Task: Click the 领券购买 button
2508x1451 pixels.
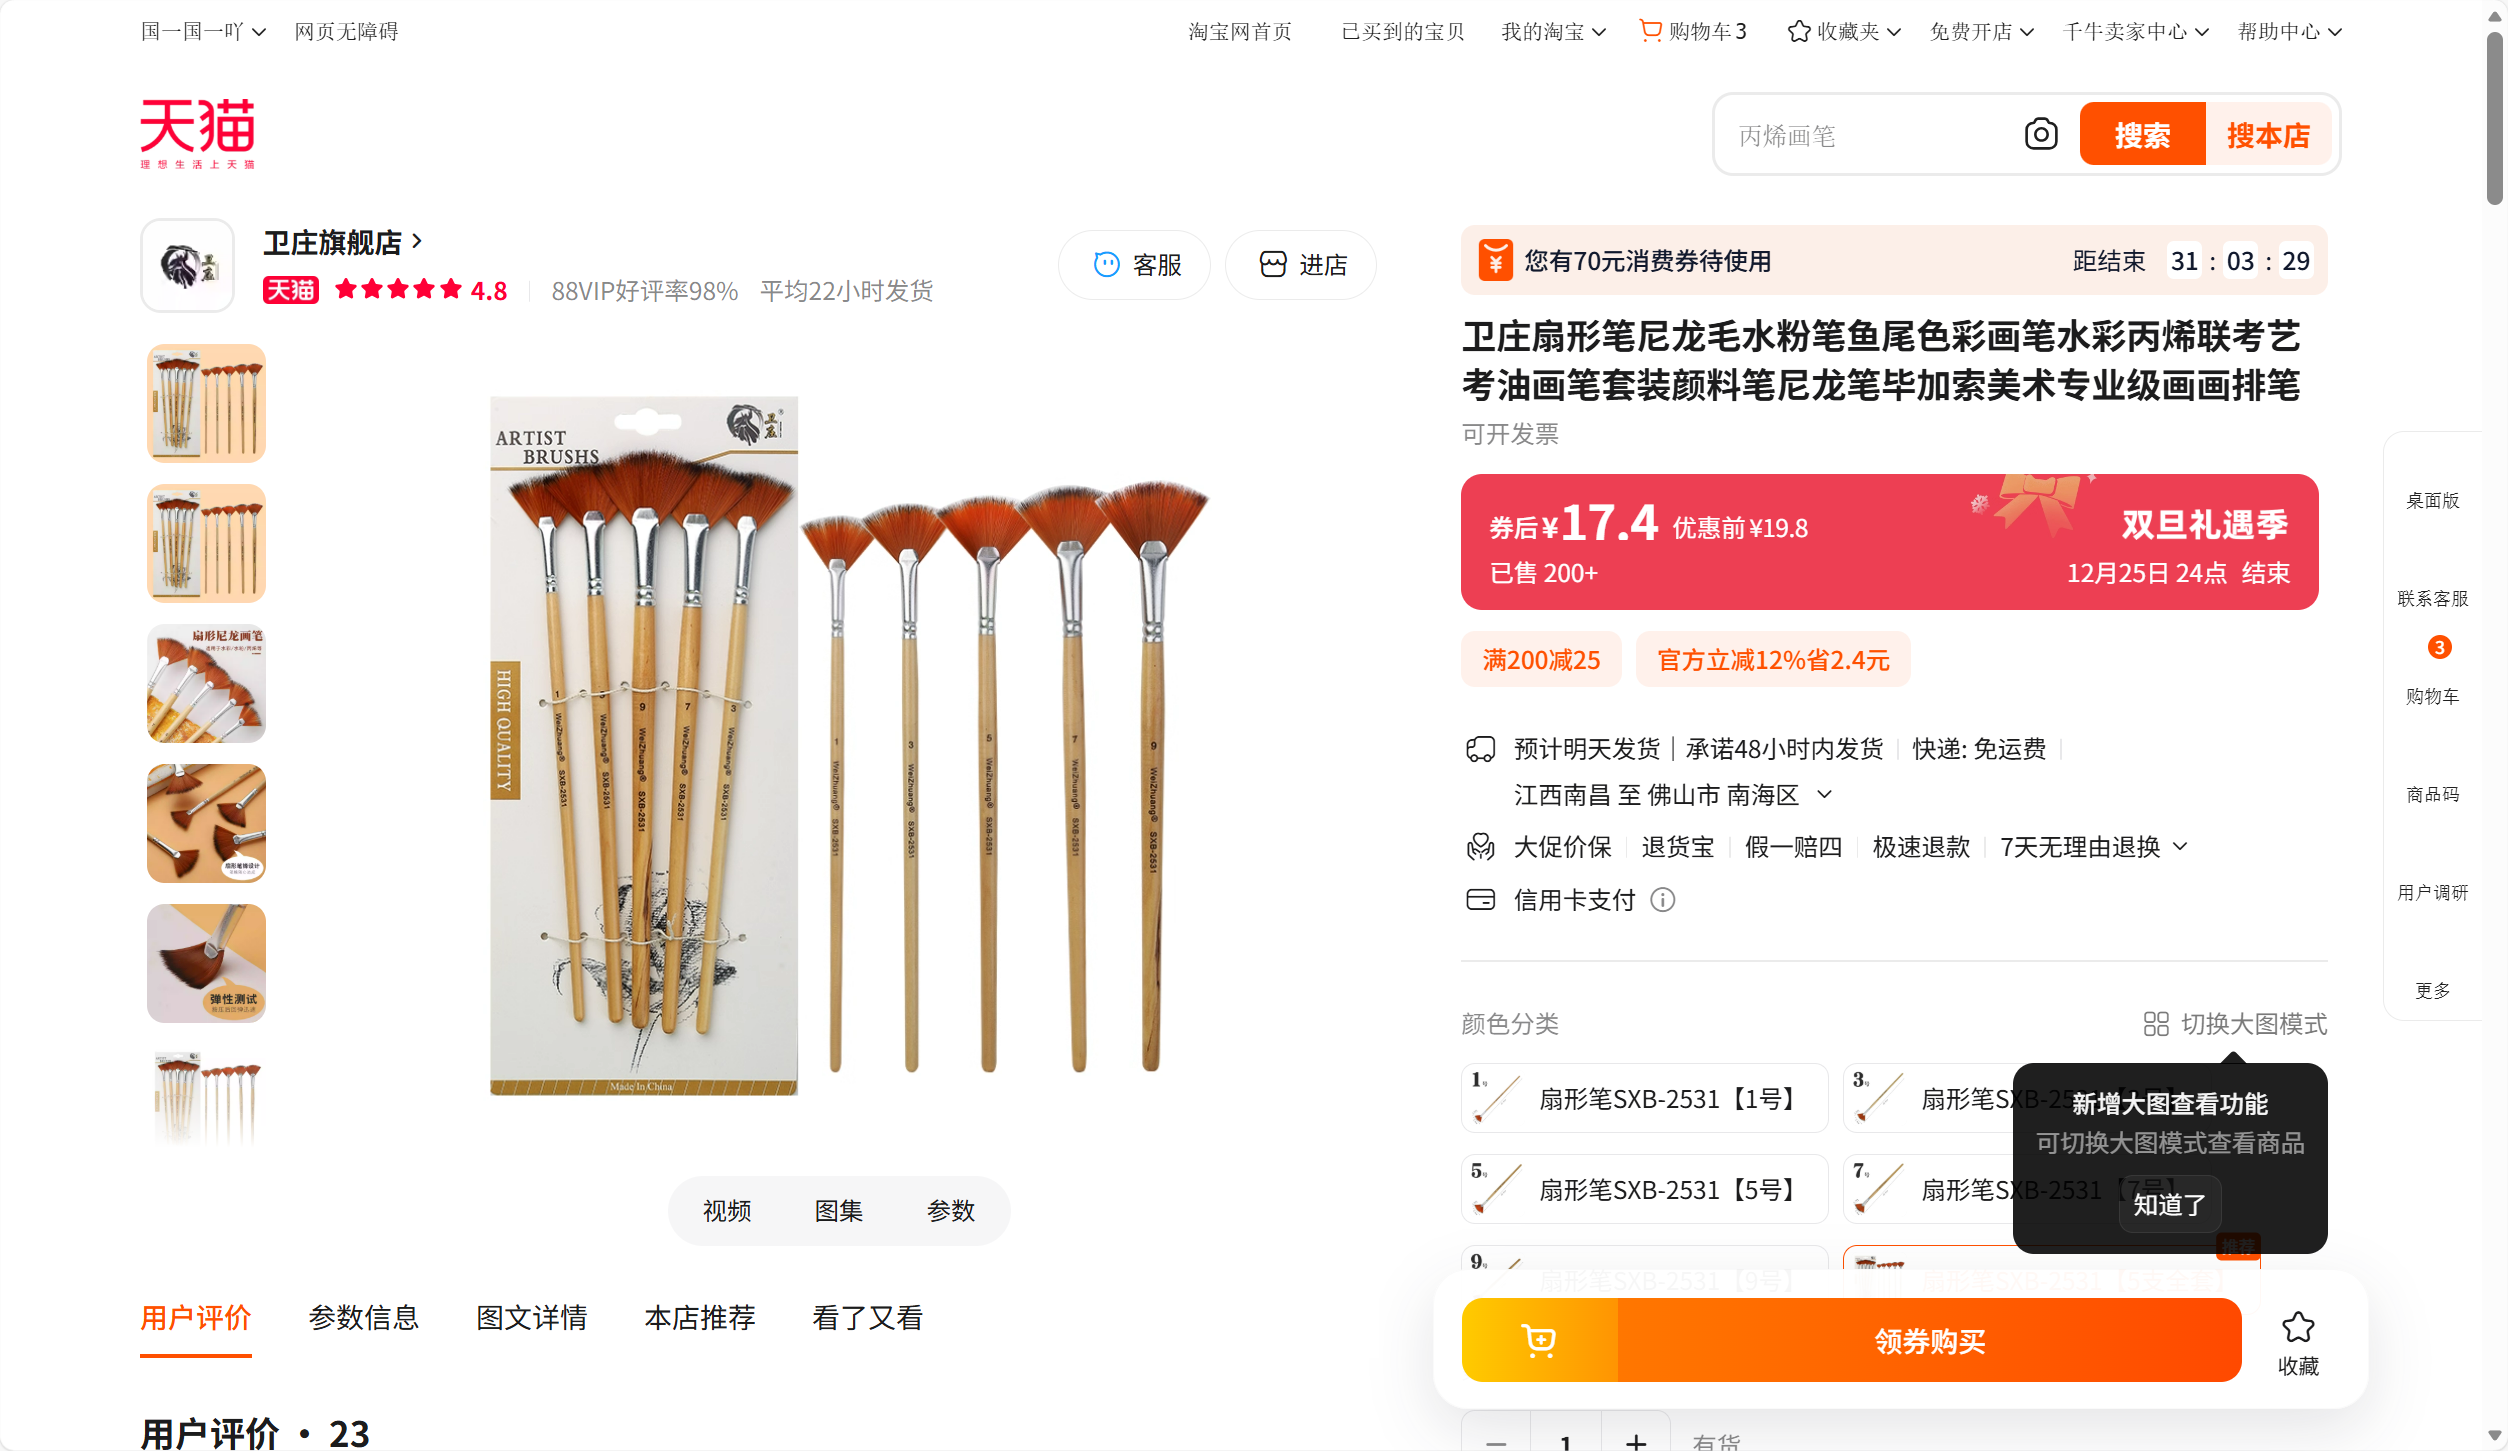Action: click(x=1929, y=1340)
